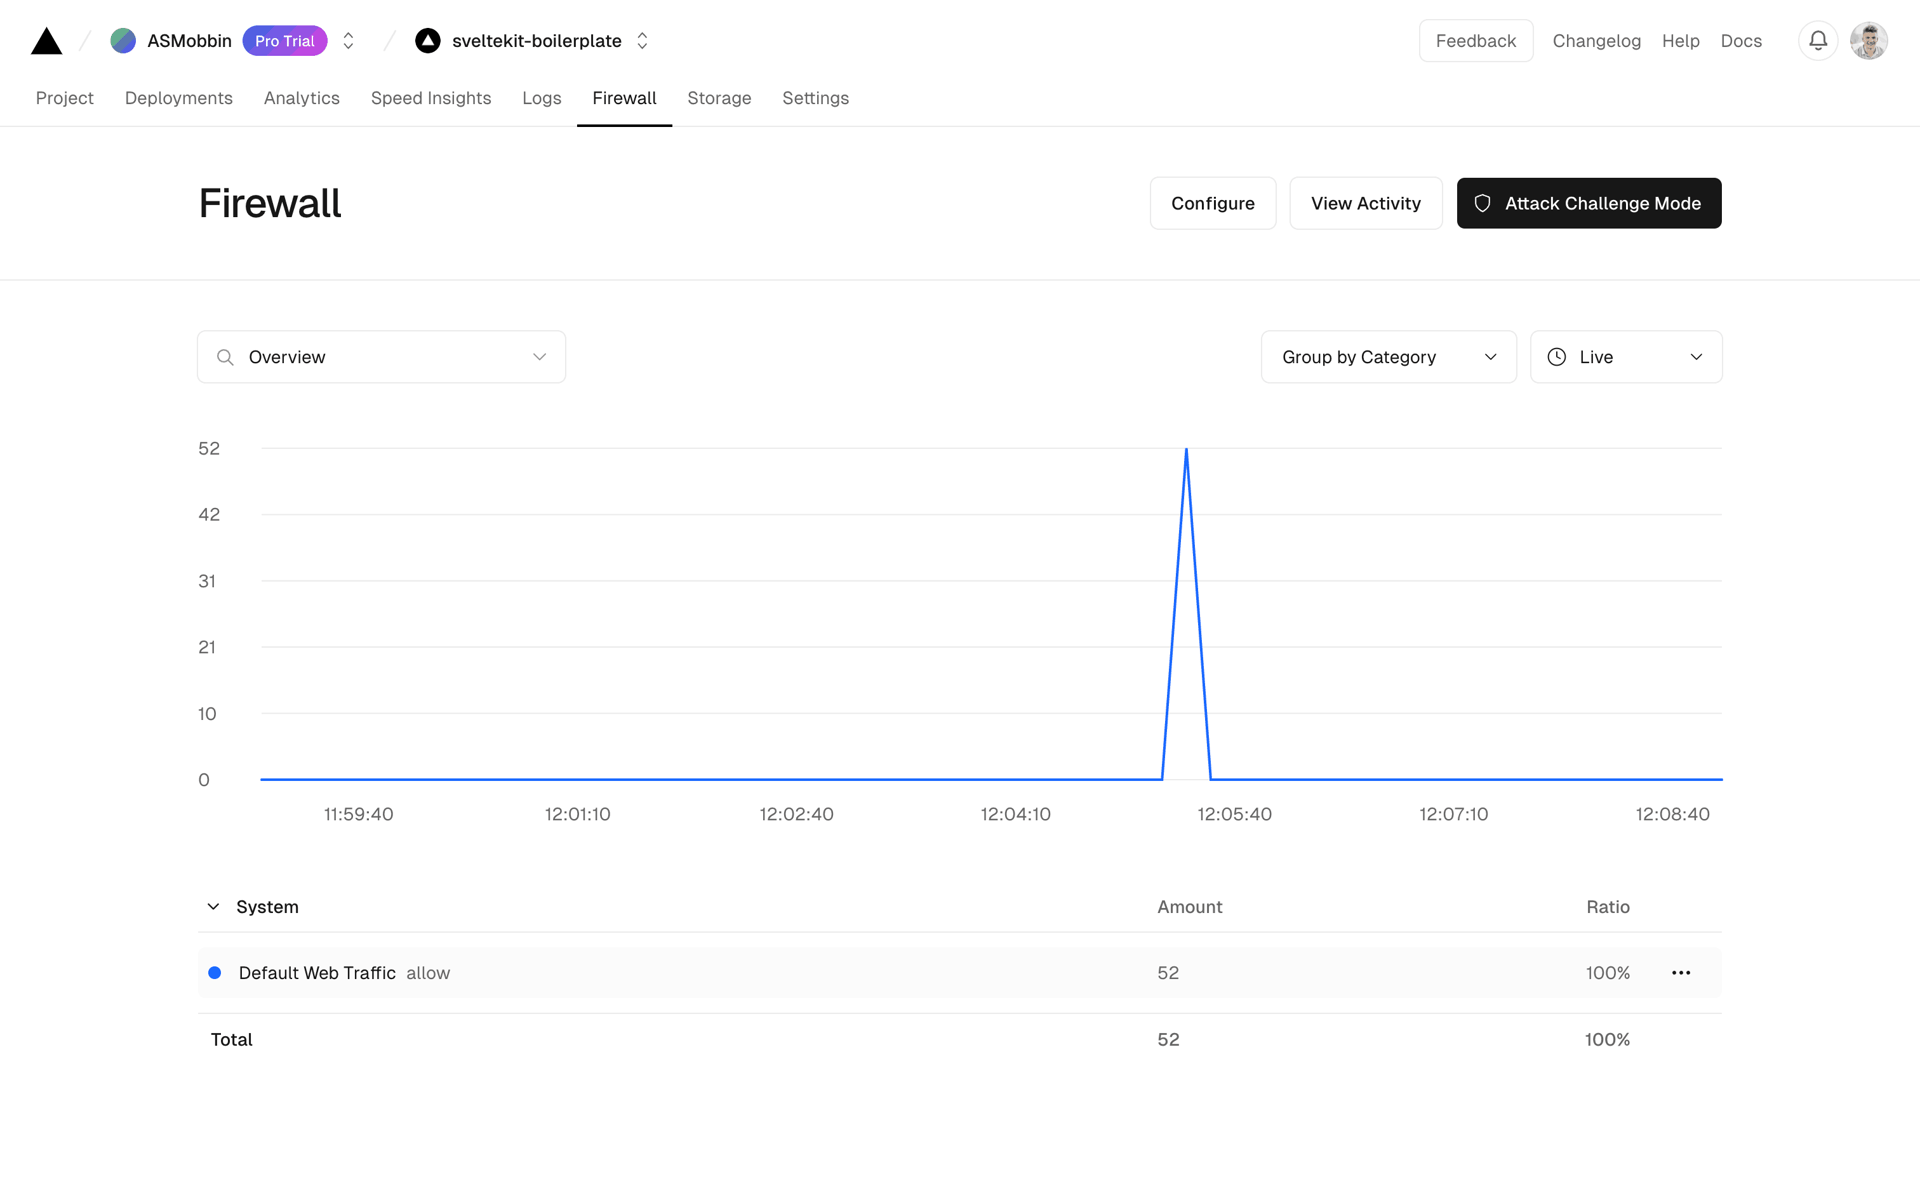Image resolution: width=1920 pixels, height=1200 pixels.
Task: Click the System group label
Action: (267, 907)
